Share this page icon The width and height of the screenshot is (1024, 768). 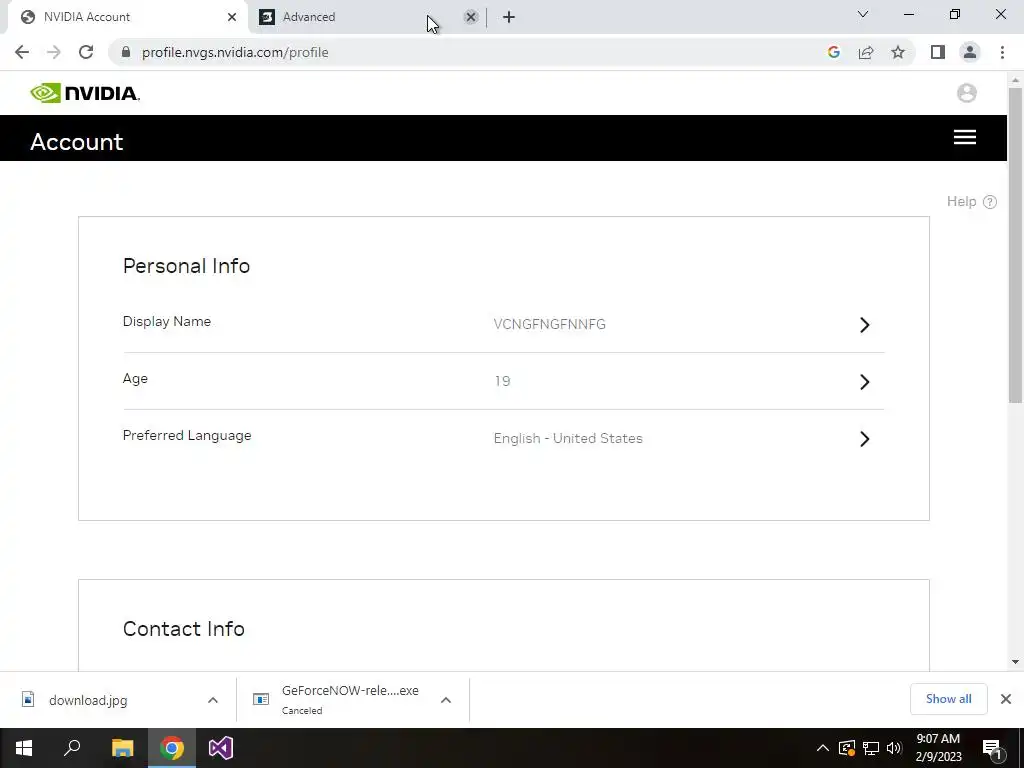[866, 52]
